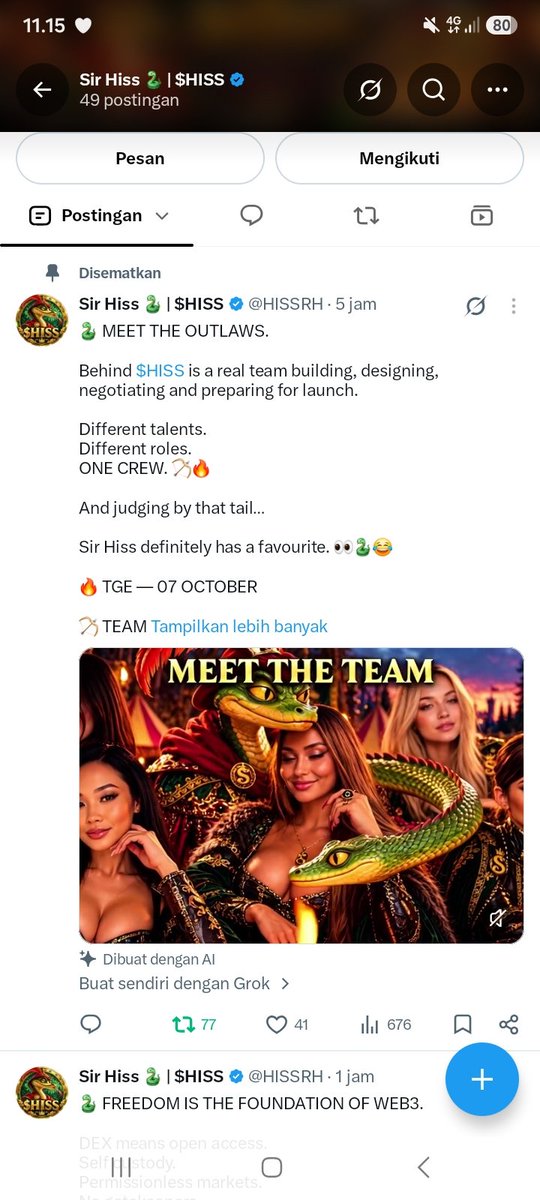
Task: Bookmark the pinned post
Action: [462, 1024]
